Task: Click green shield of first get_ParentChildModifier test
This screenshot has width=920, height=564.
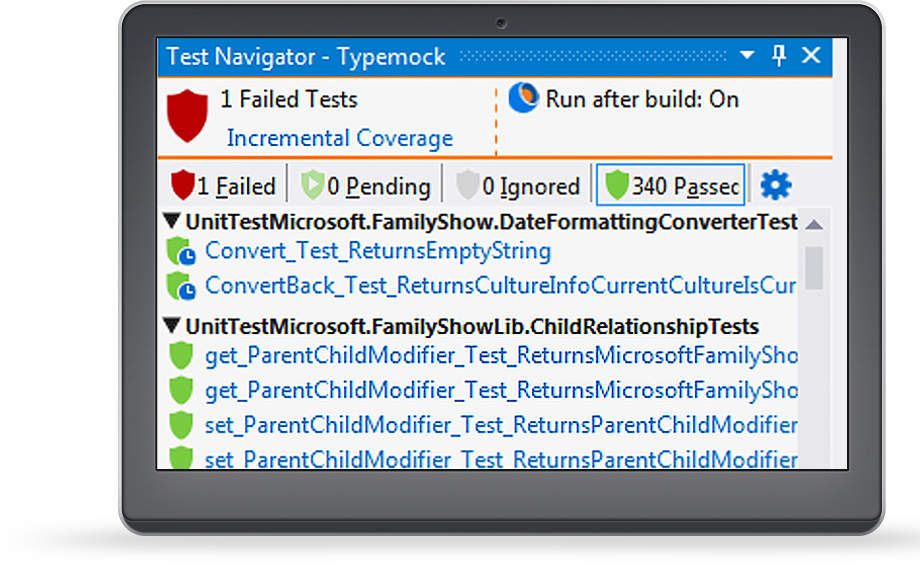Action: coord(181,356)
